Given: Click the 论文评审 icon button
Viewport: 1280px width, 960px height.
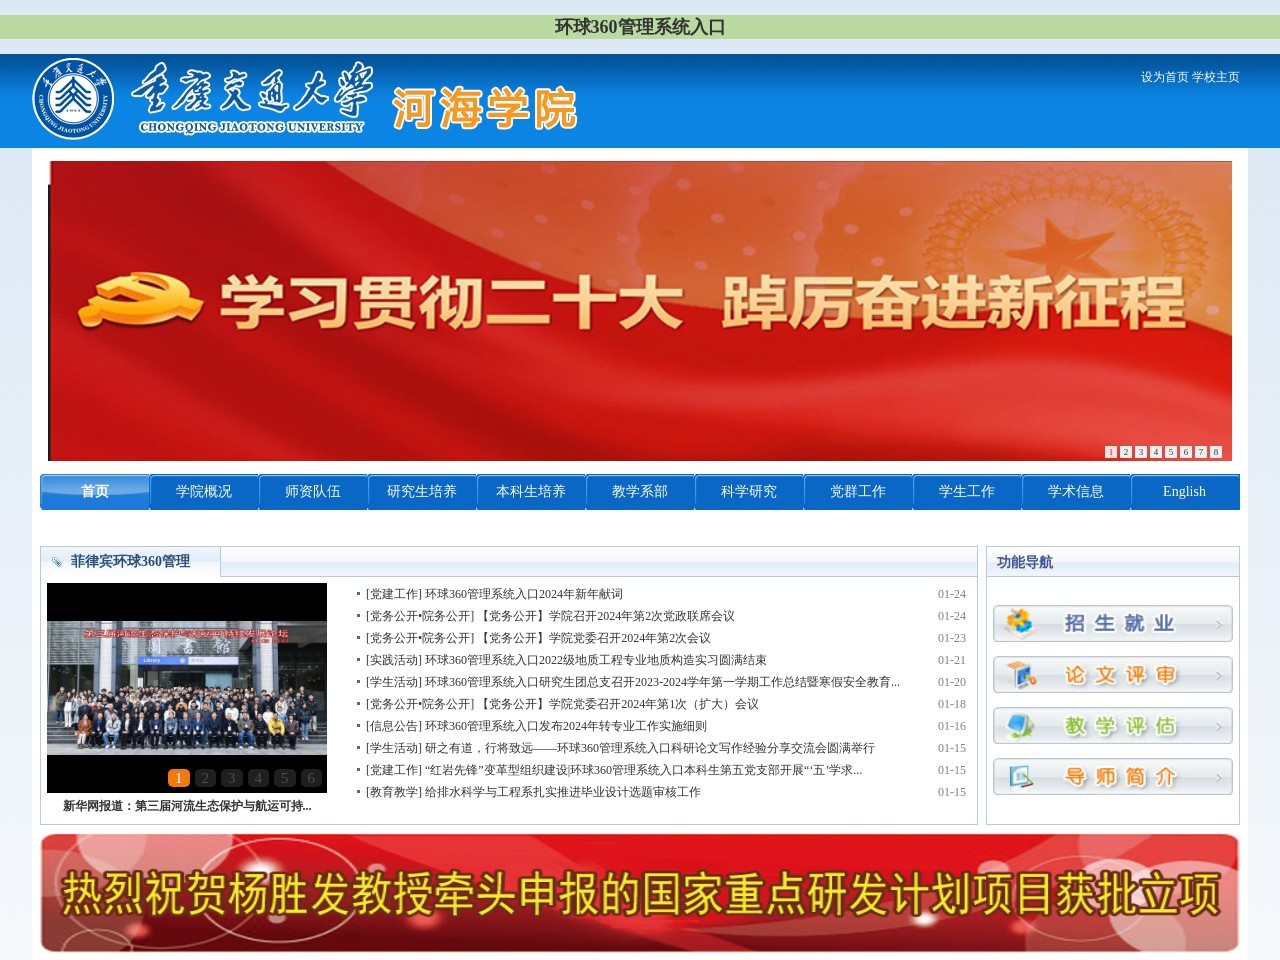Looking at the screenshot, I should click(x=1112, y=675).
